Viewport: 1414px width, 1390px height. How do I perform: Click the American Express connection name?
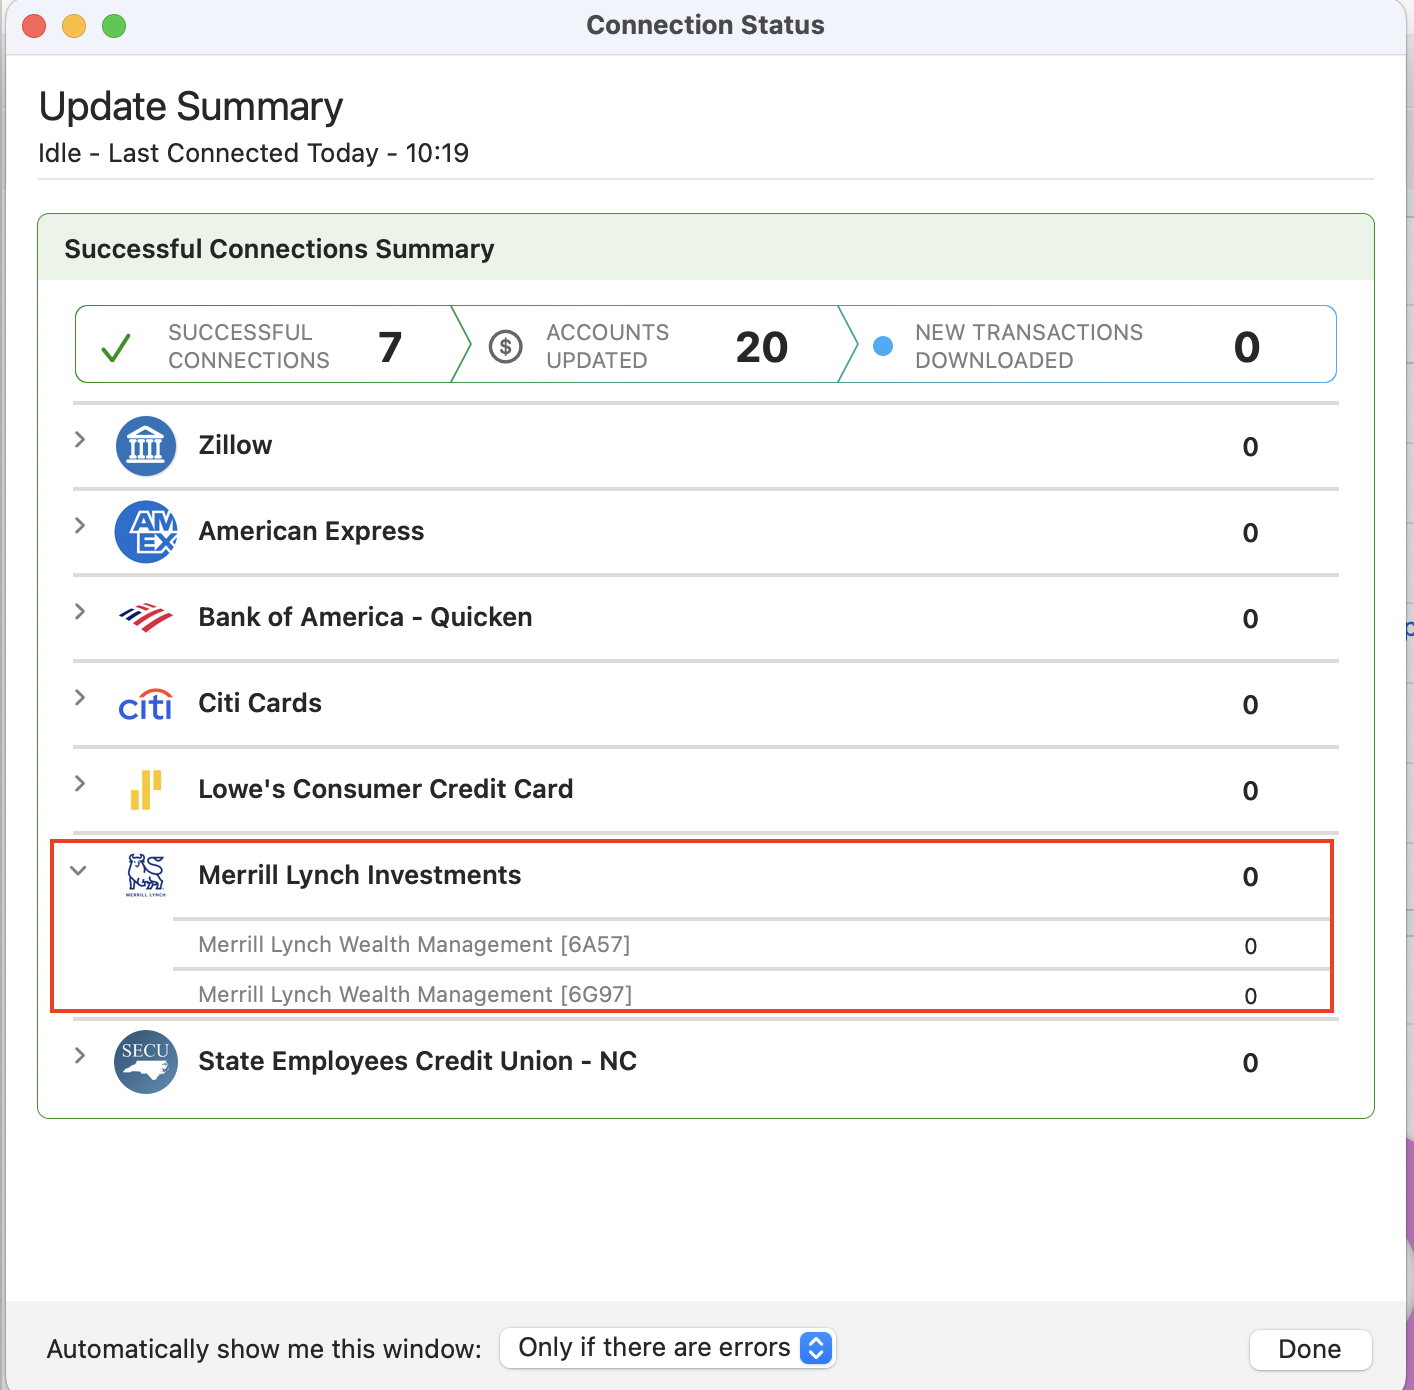coord(311,531)
